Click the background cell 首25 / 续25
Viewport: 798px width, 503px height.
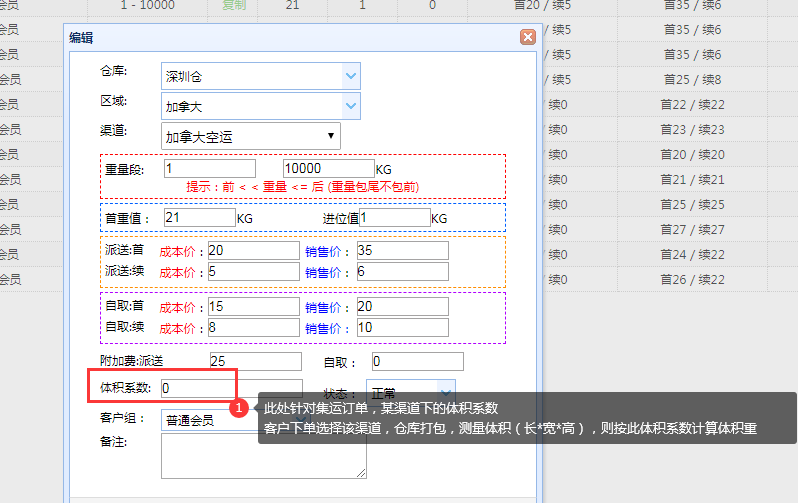(x=692, y=204)
